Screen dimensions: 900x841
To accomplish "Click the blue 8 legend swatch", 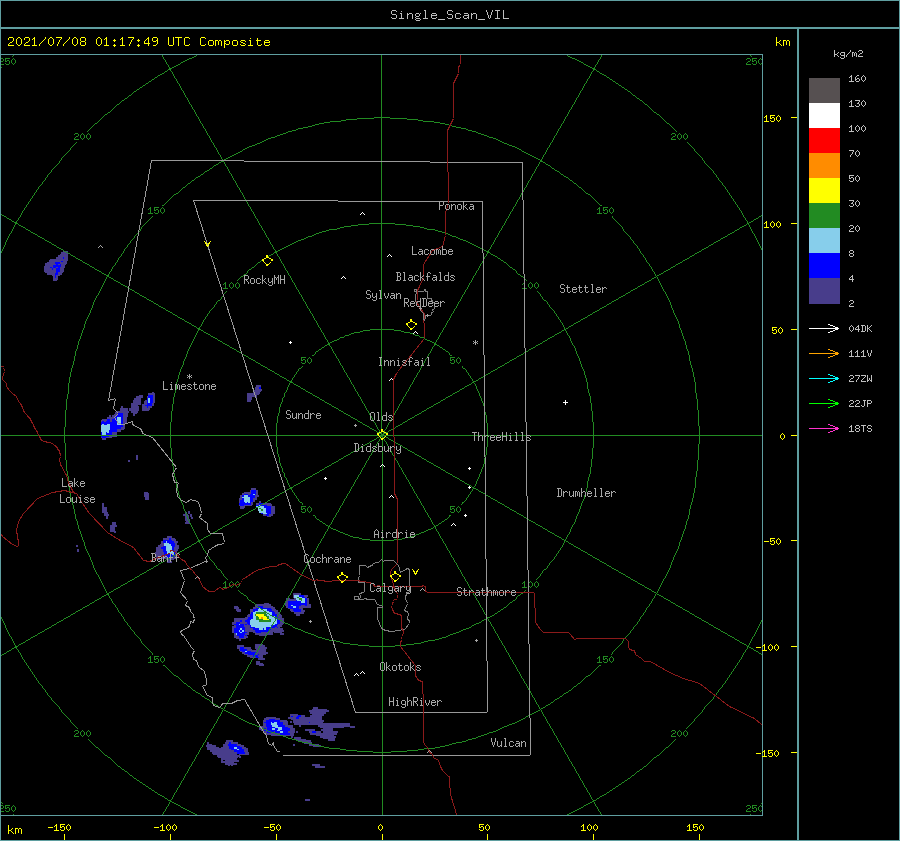I will (824, 266).
